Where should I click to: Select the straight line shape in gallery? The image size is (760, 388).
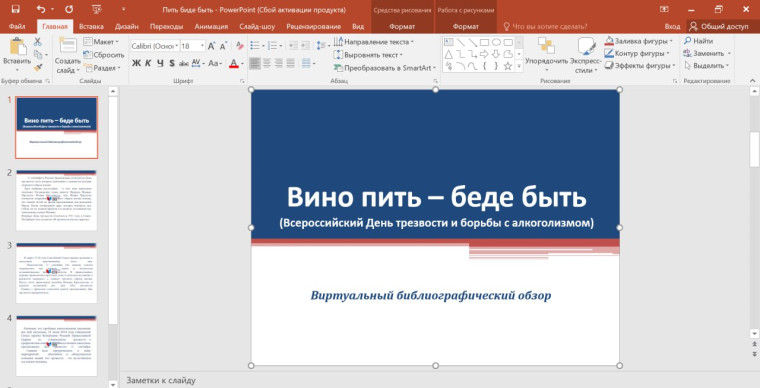(x=460, y=43)
